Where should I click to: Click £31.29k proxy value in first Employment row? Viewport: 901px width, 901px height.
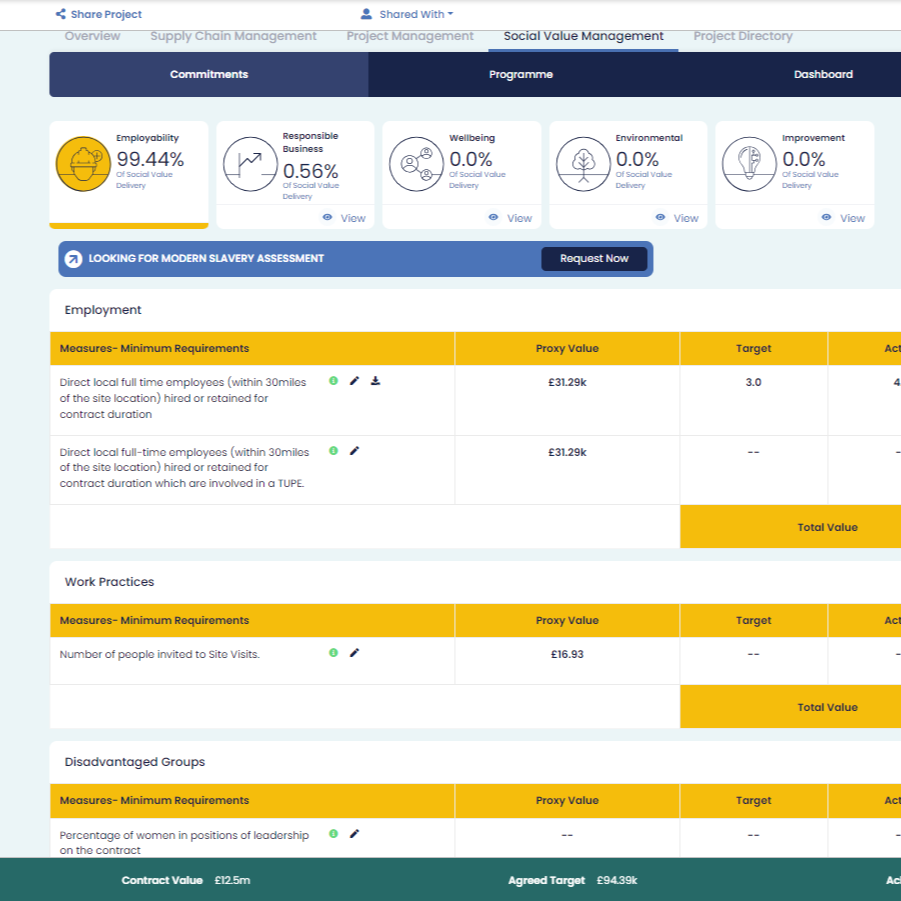567,382
